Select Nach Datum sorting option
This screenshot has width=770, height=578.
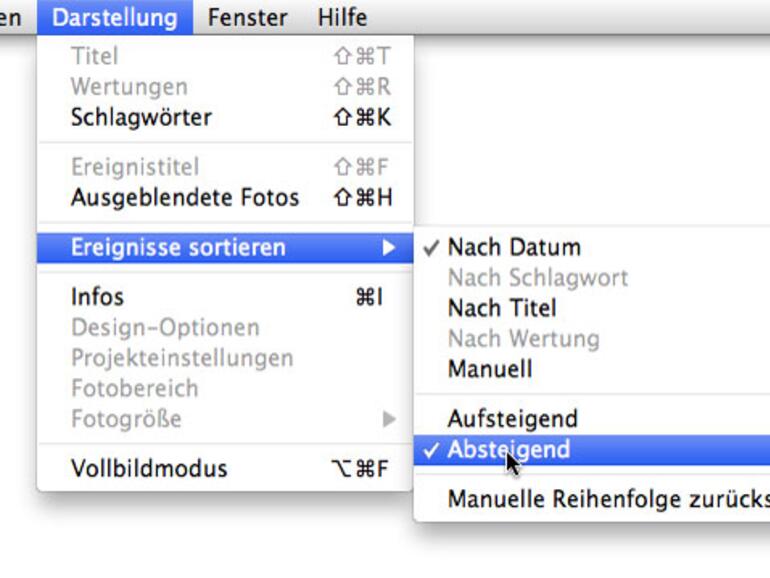[514, 247]
